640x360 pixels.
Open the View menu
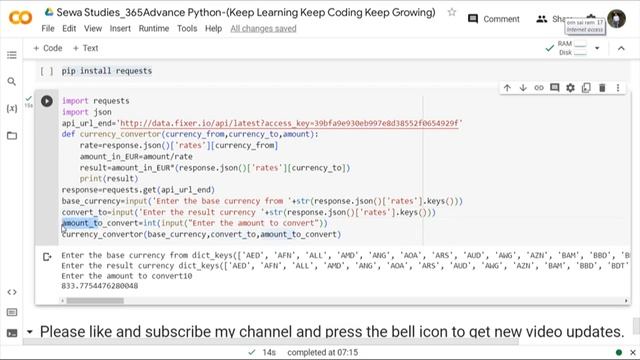click(x=93, y=29)
